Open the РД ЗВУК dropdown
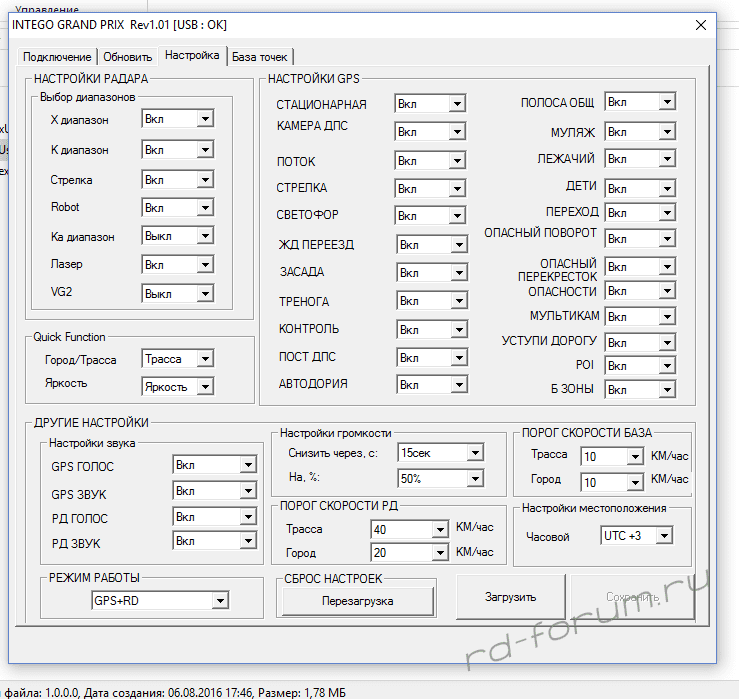The height and width of the screenshot is (699, 739). (x=214, y=541)
